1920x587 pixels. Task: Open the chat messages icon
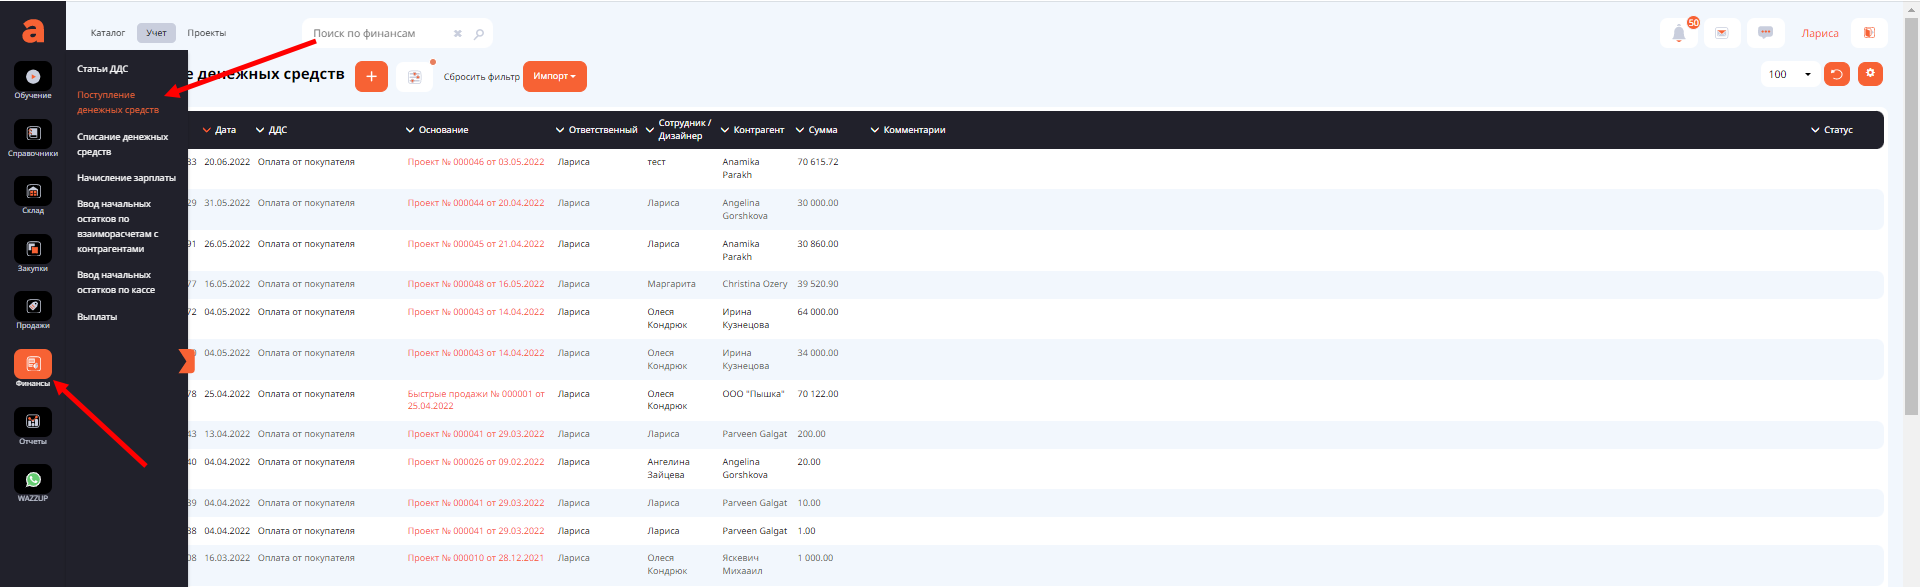coord(1766,33)
